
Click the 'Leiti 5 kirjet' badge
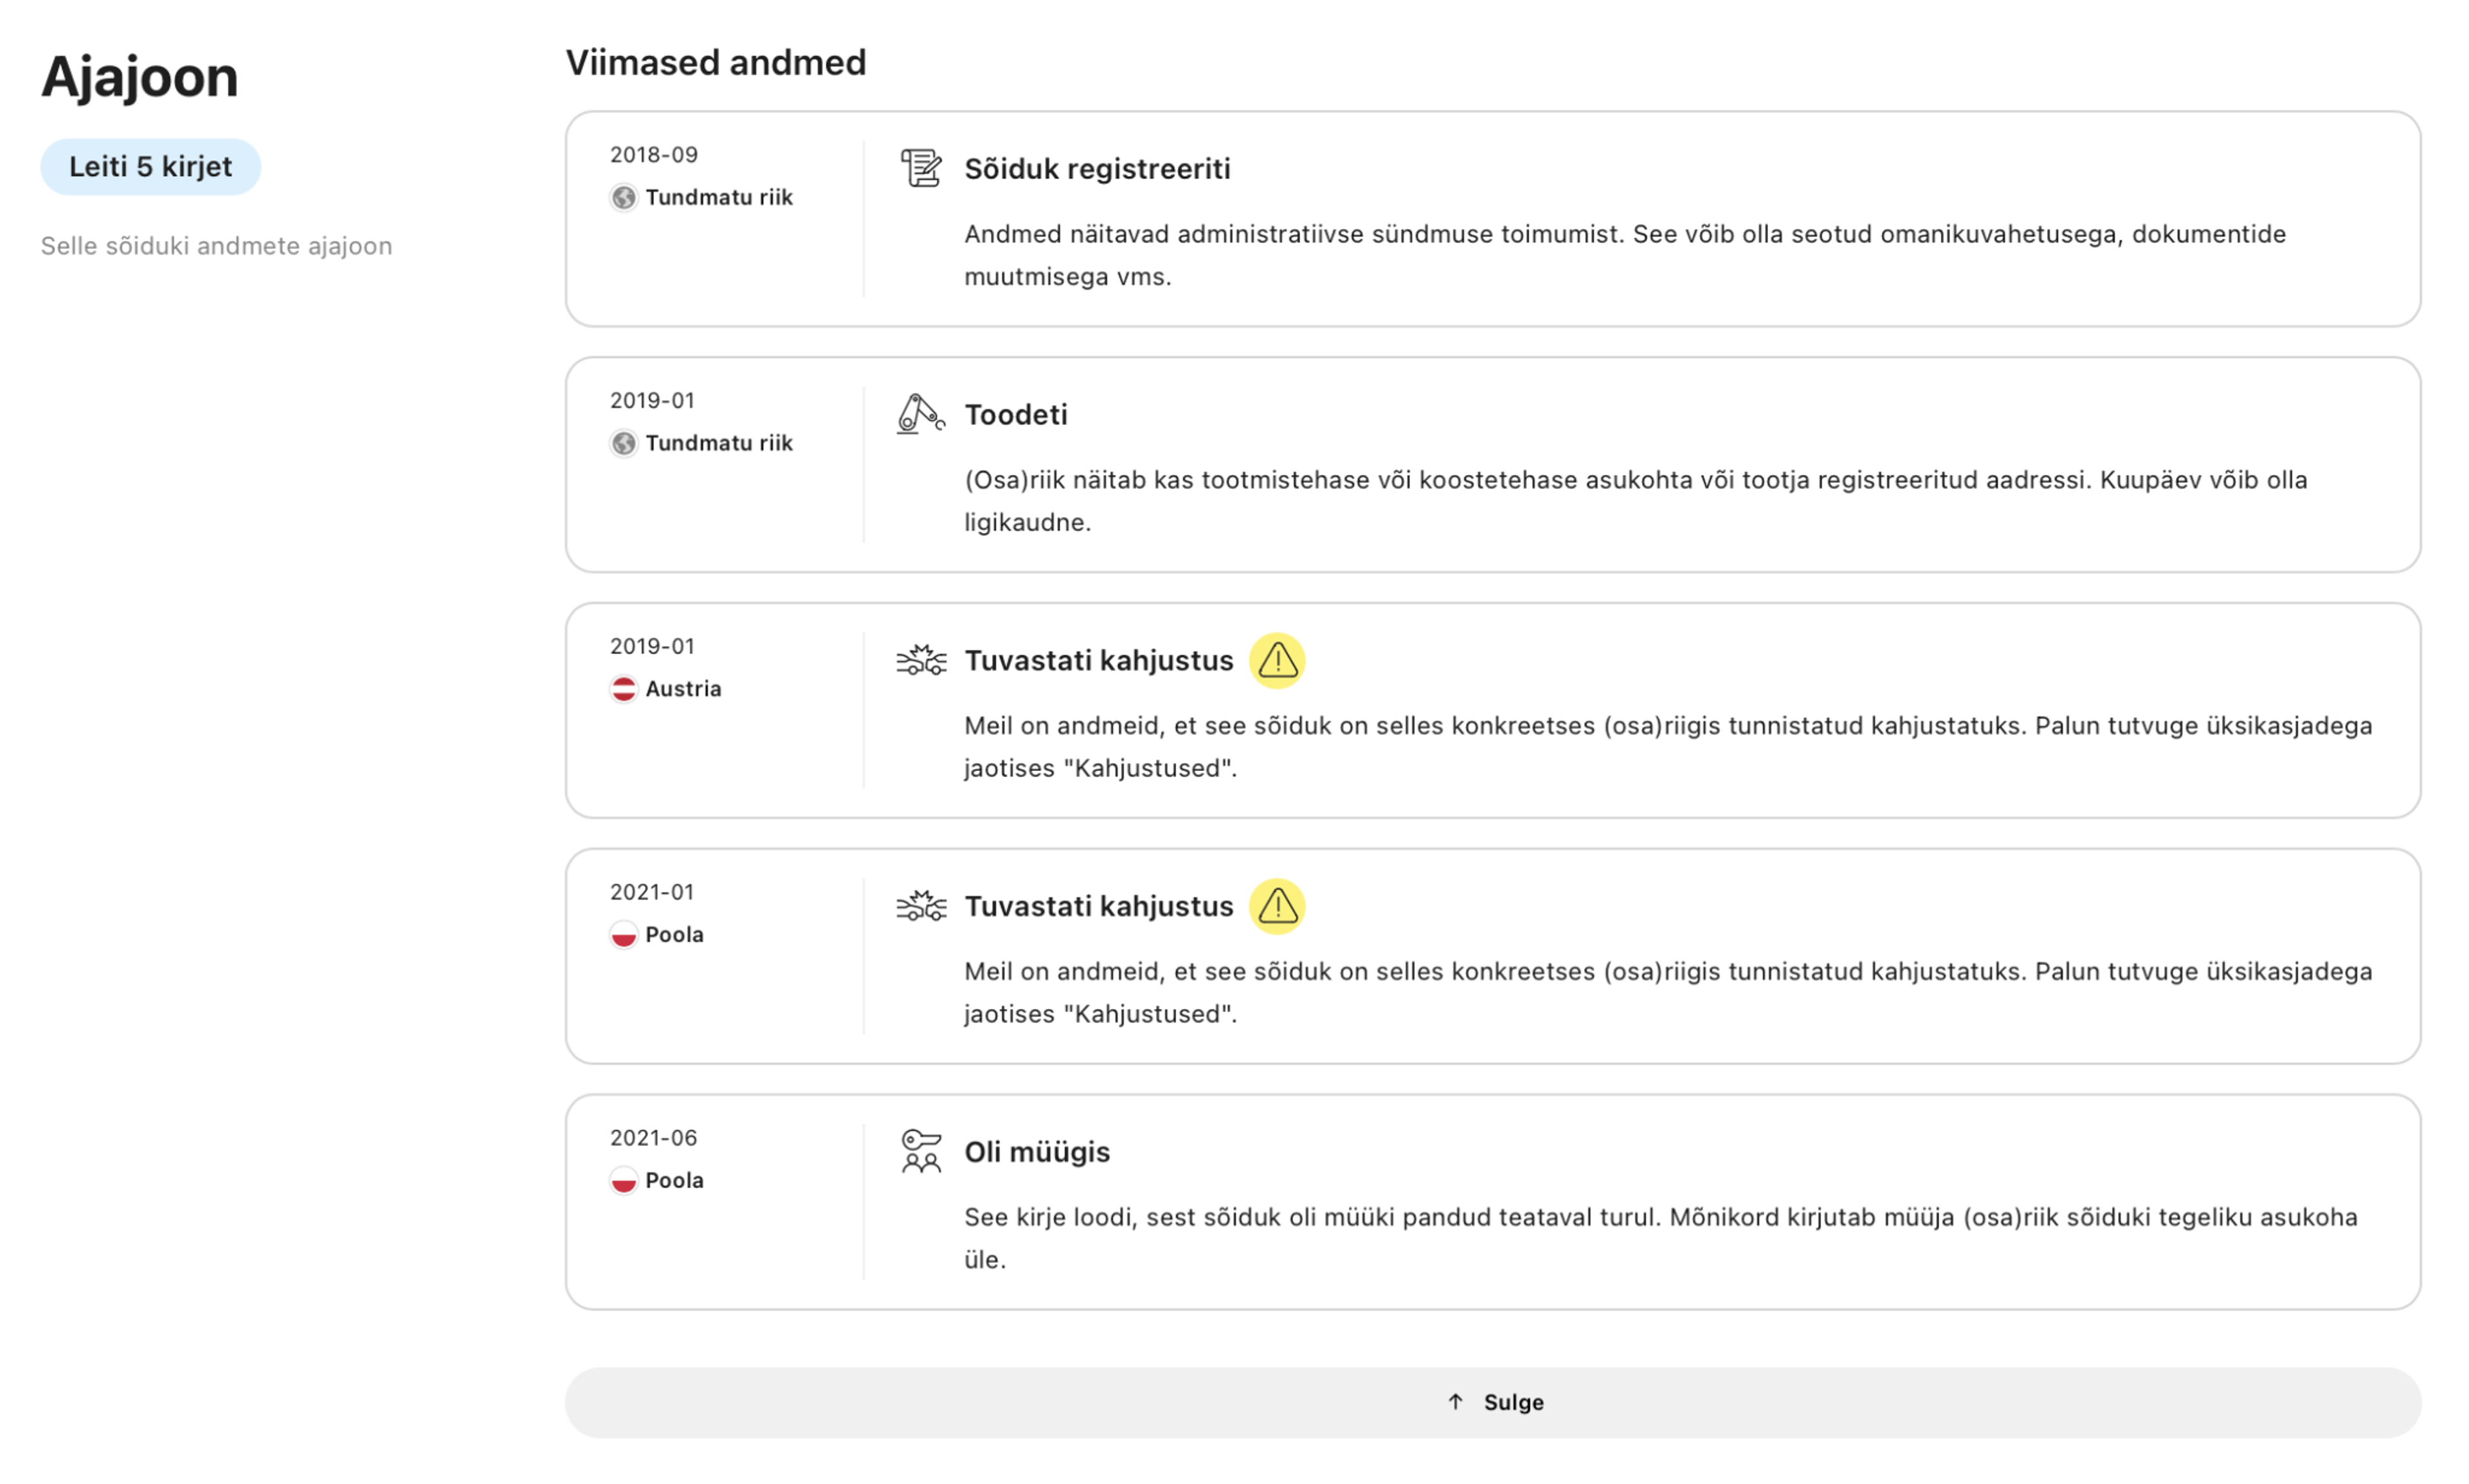(150, 166)
